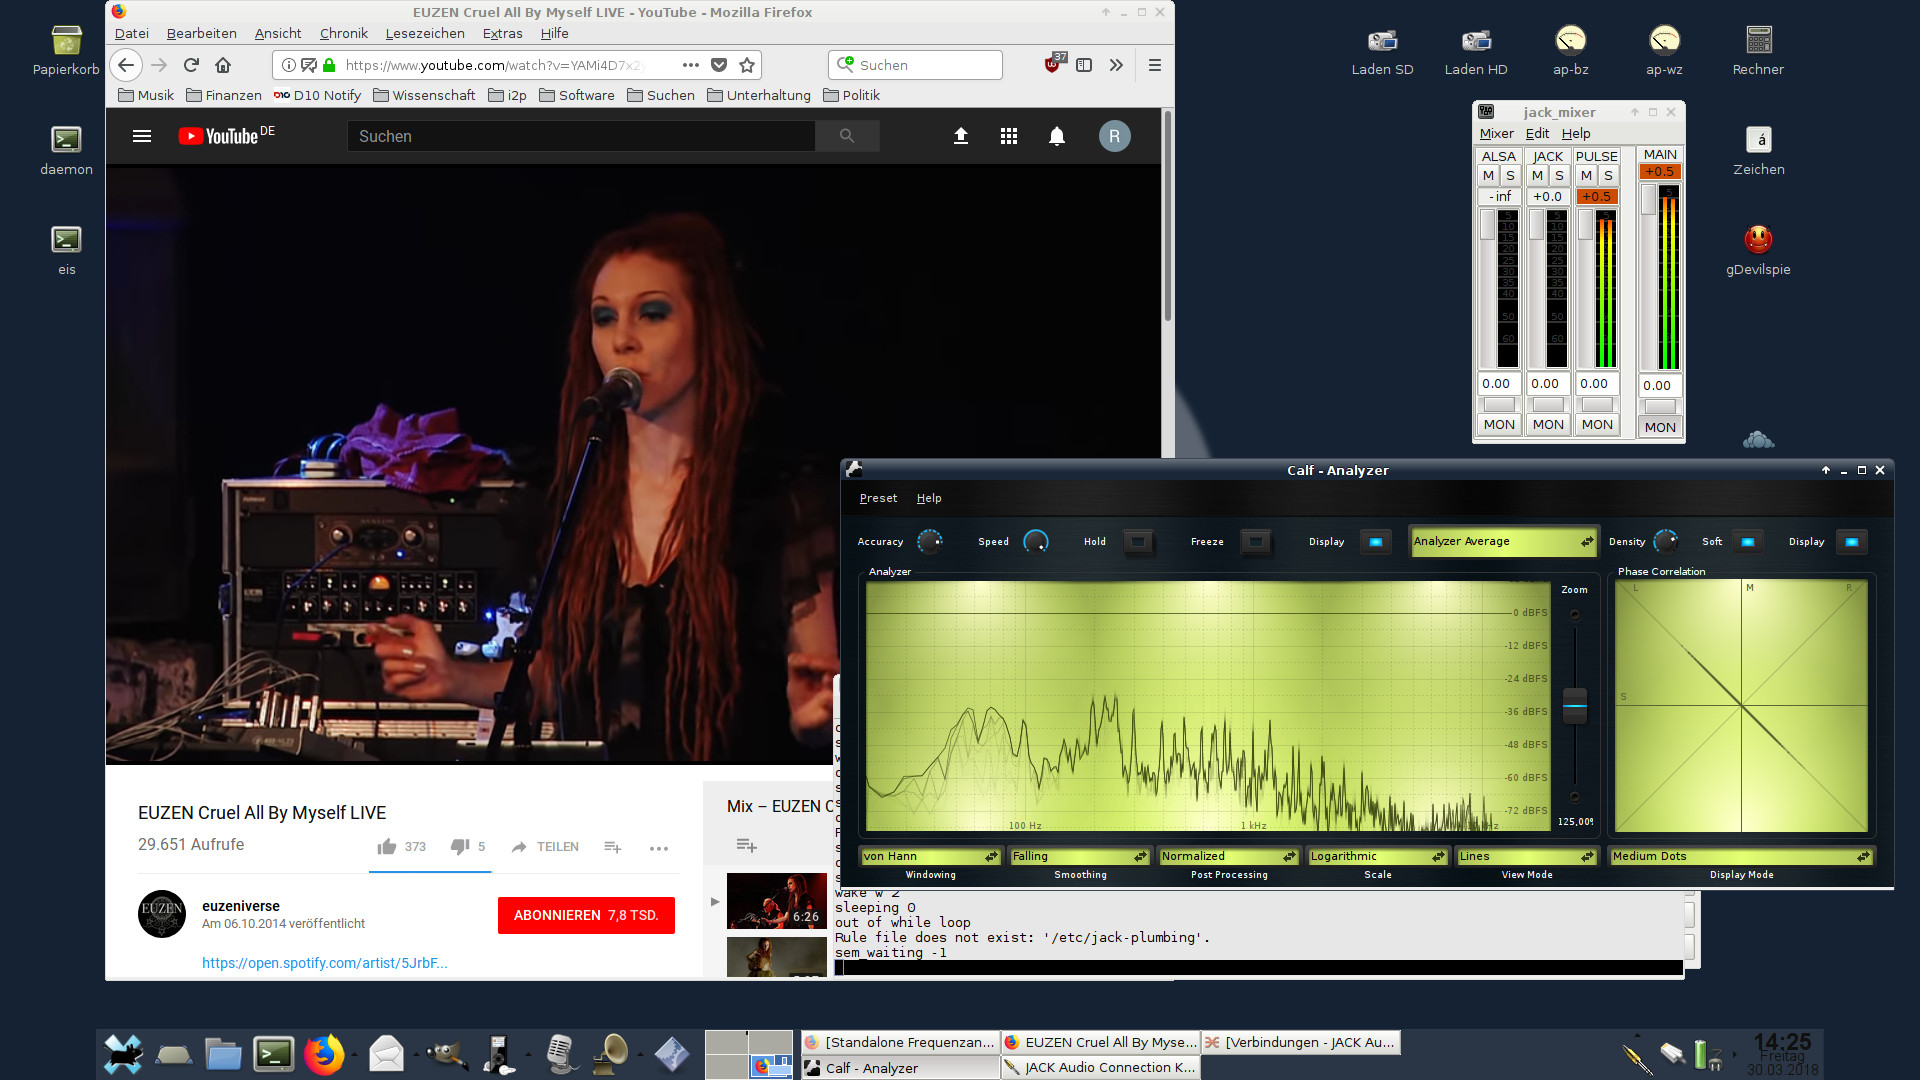Viewport: 1920px width, 1080px height.
Task: Click the YouTube upload video icon
Action: click(961, 136)
